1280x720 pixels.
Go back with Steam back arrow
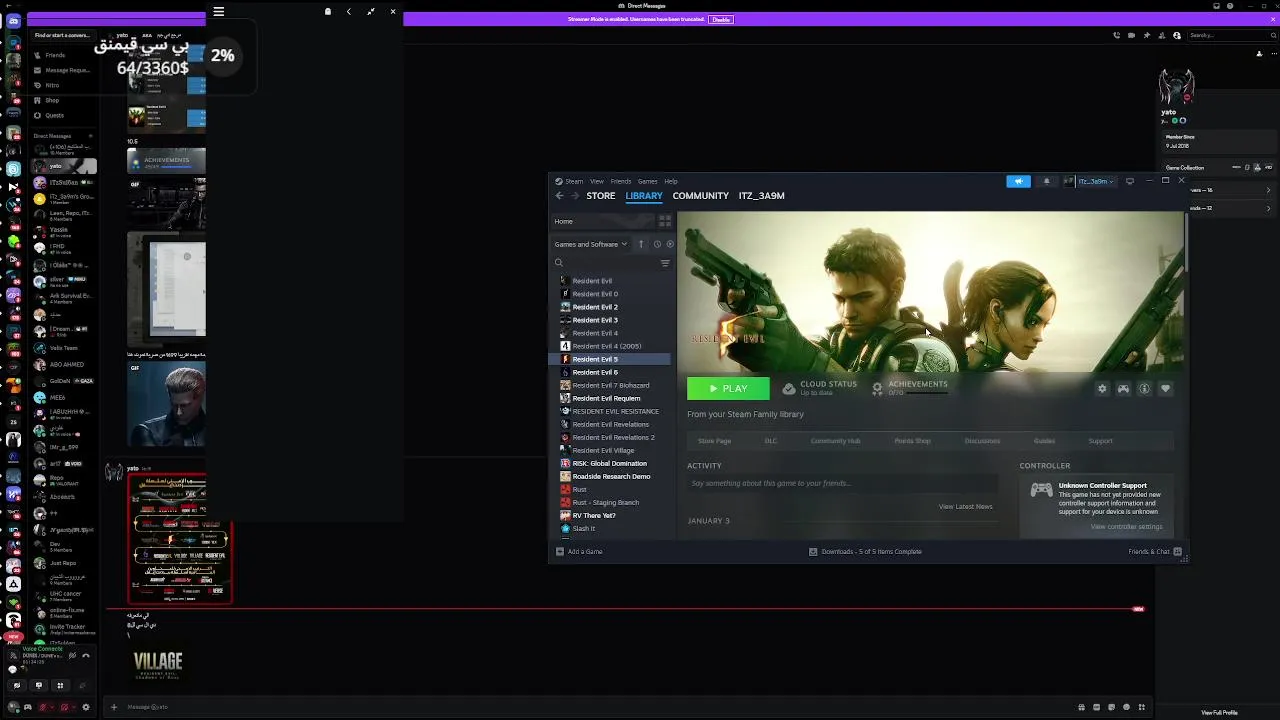[x=559, y=196]
